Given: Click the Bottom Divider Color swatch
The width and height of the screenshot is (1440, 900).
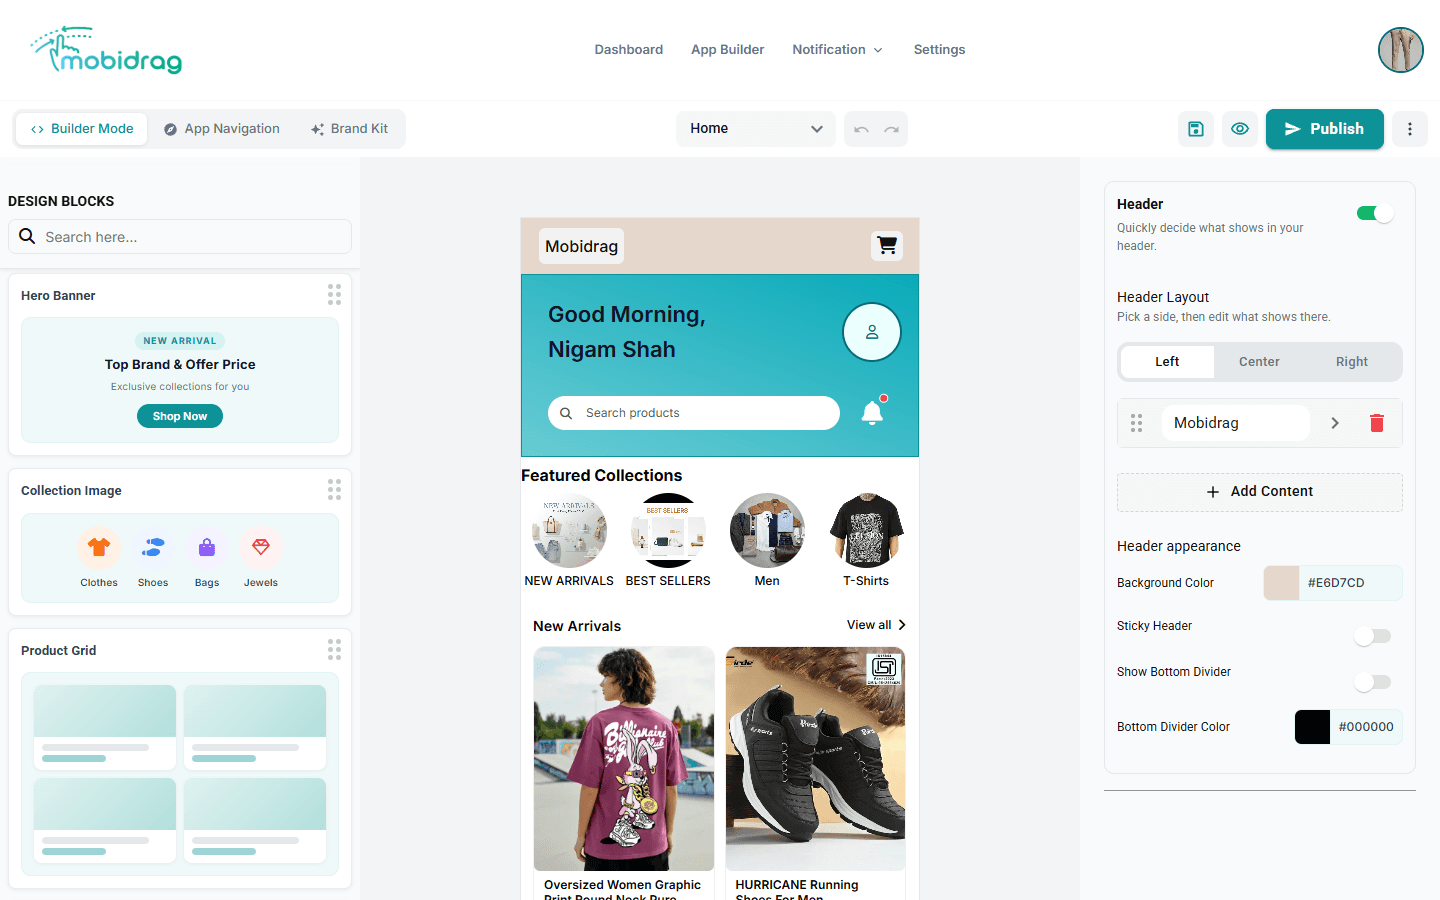Looking at the screenshot, I should [1312, 727].
